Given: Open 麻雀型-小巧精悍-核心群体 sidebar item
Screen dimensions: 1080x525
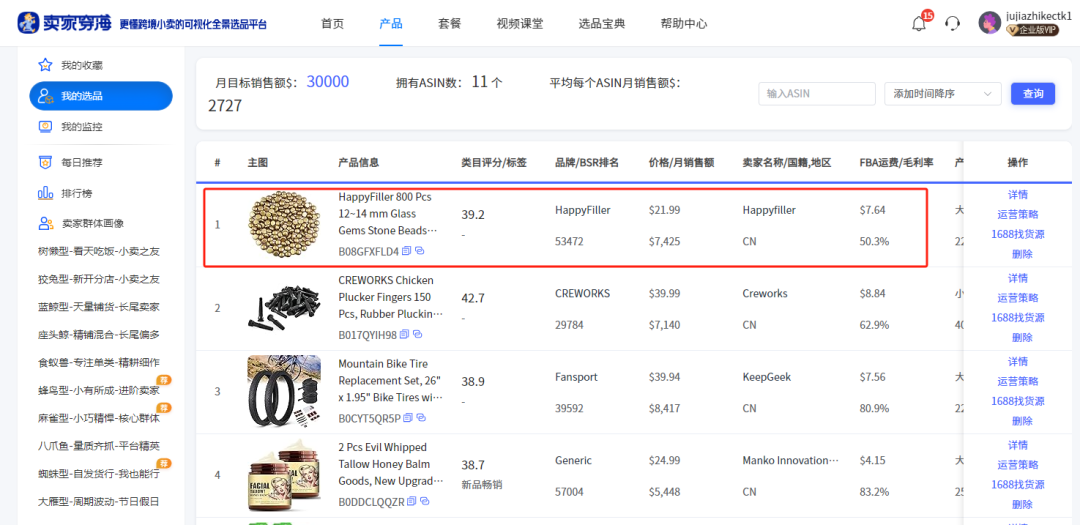Looking at the screenshot, I should pyautogui.click(x=99, y=418).
